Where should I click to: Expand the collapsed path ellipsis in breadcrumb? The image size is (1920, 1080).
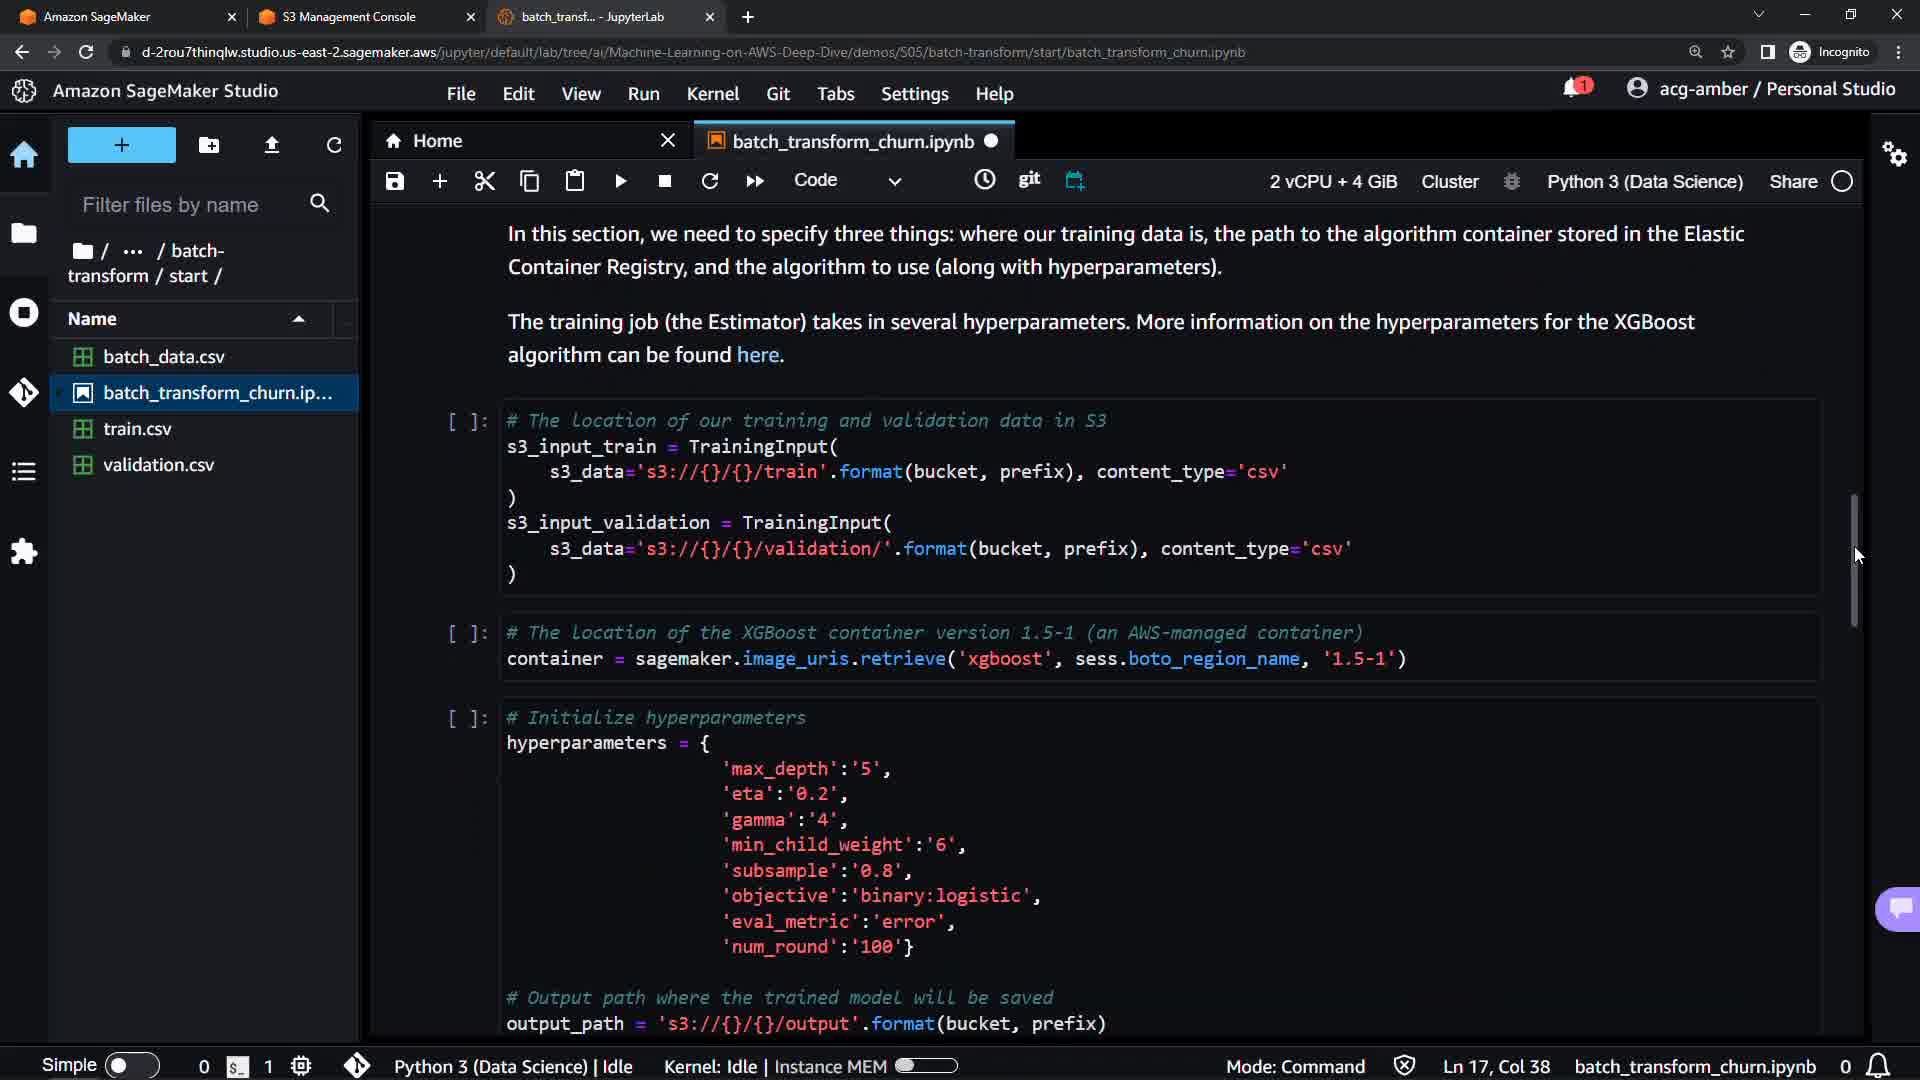pyautogui.click(x=132, y=251)
